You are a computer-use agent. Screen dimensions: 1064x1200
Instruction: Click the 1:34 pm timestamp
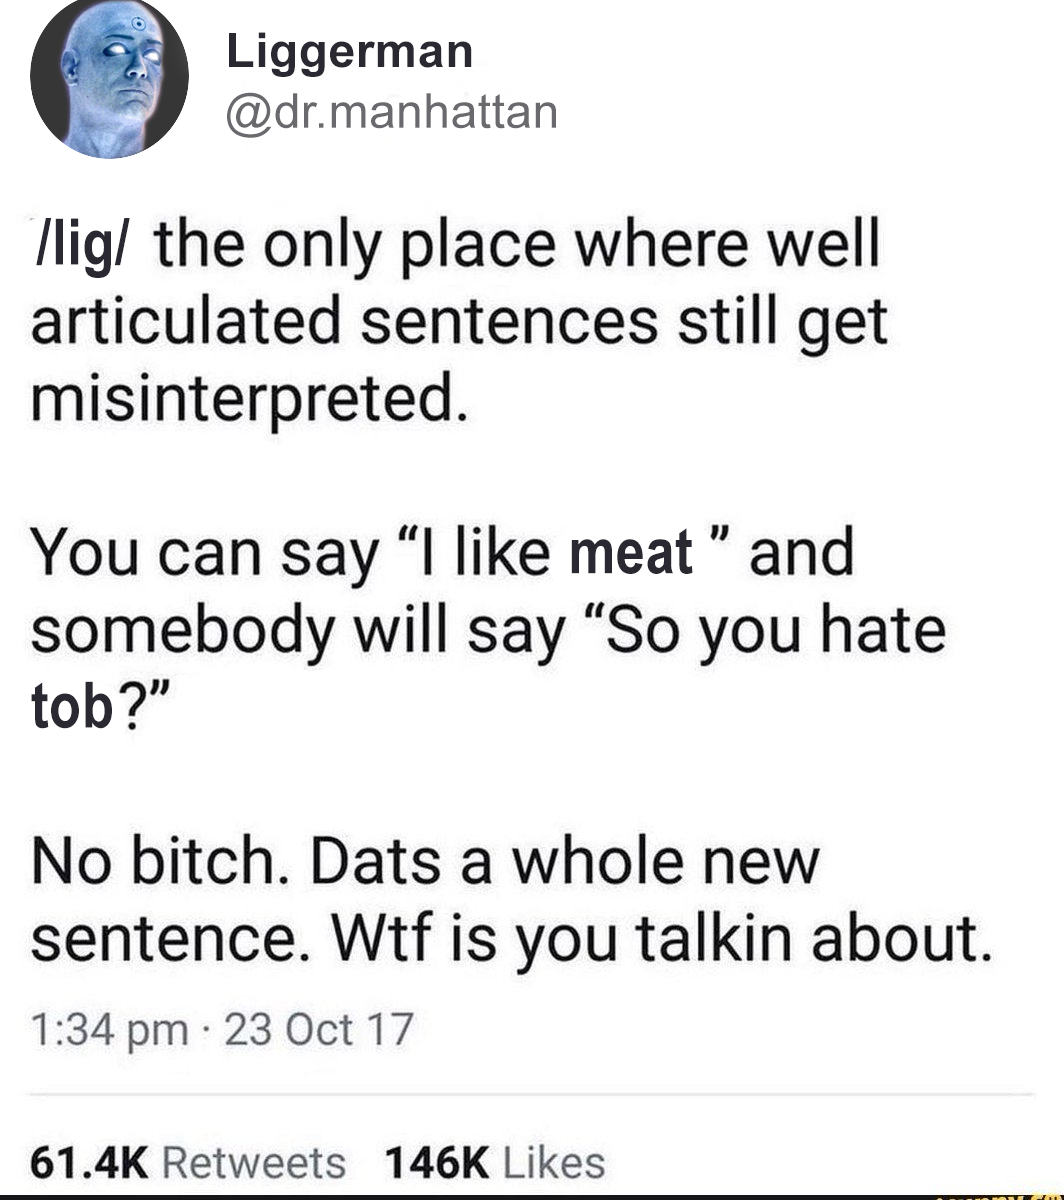coord(109,1029)
